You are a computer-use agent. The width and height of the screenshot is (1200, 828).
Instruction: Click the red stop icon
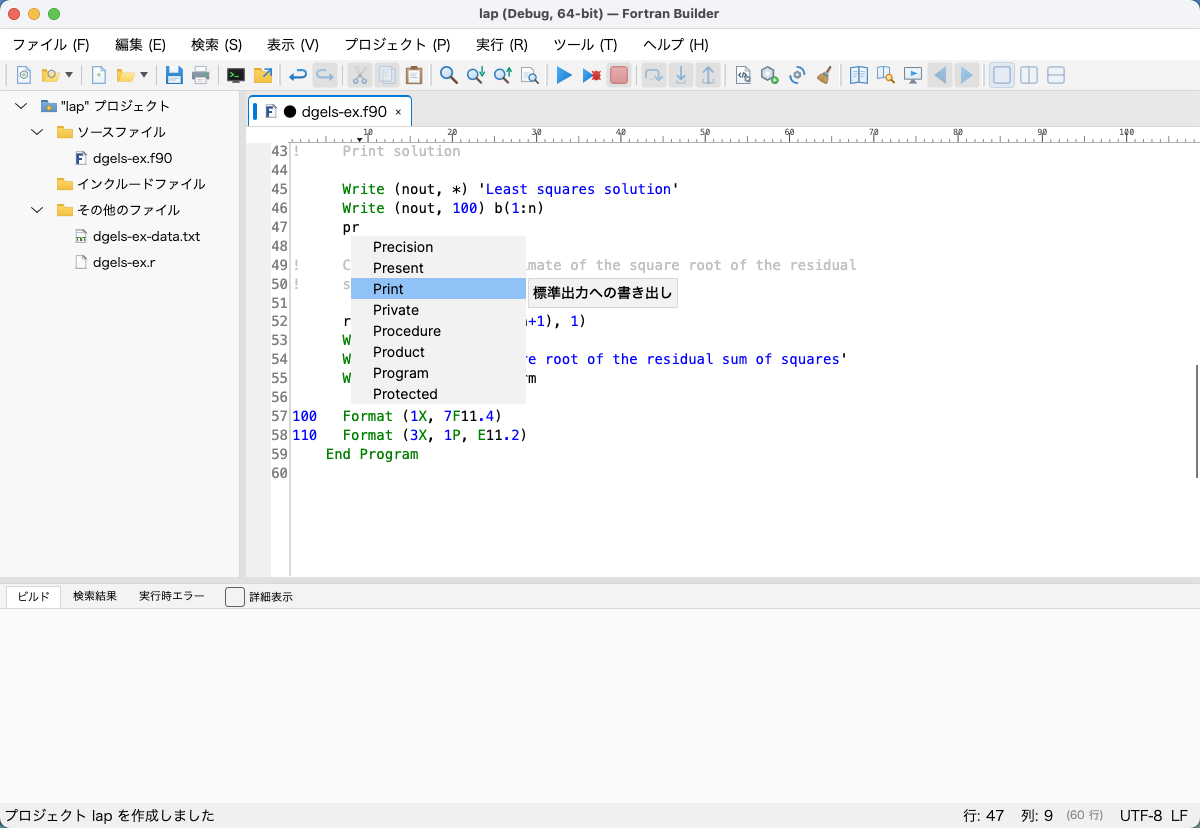click(619, 75)
